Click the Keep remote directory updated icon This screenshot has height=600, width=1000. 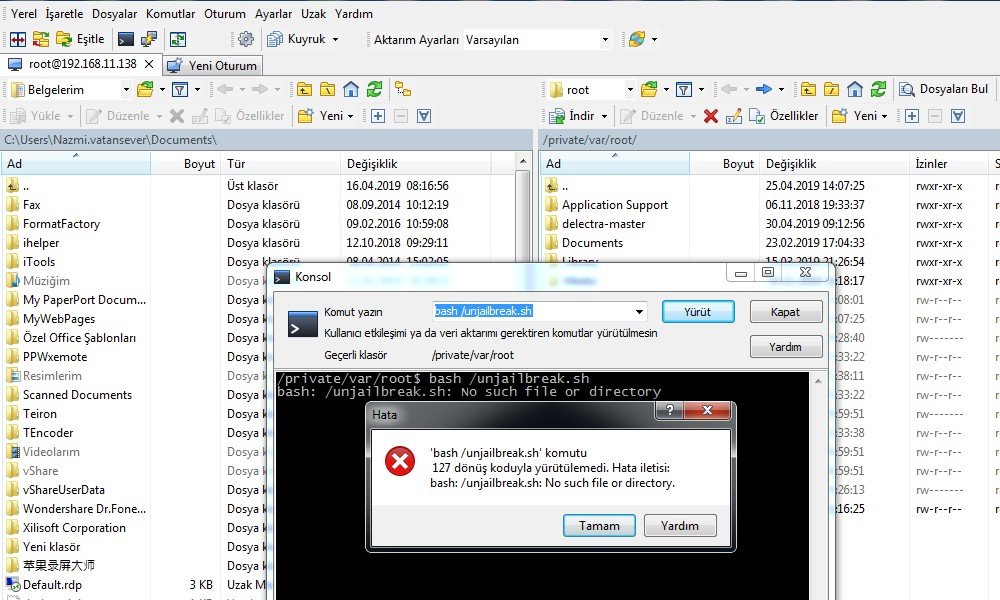(178, 40)
